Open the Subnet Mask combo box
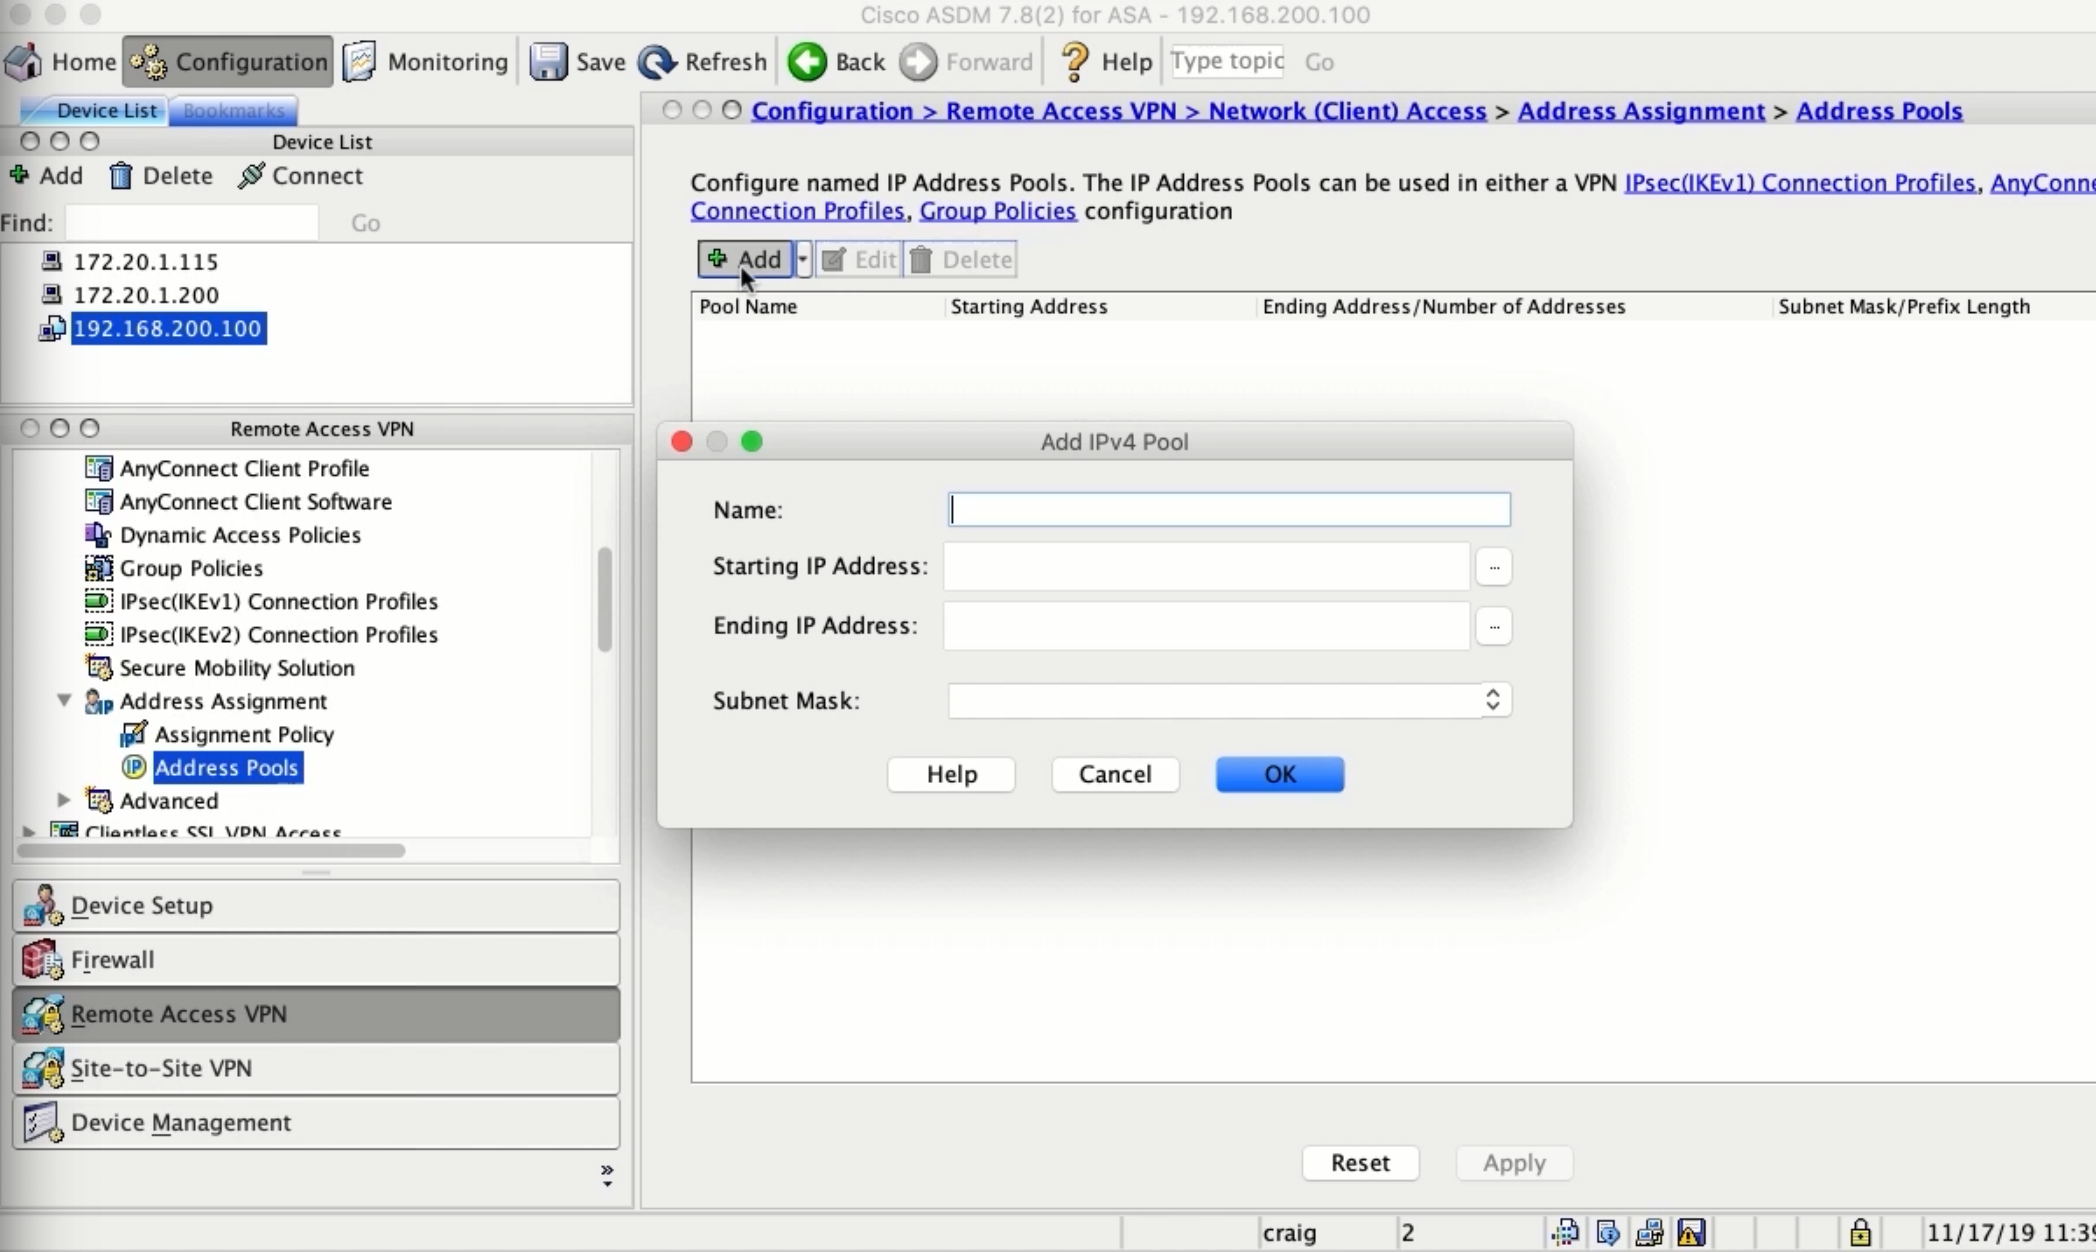The image size is (2096, 1252). [x=1229, y=700]
